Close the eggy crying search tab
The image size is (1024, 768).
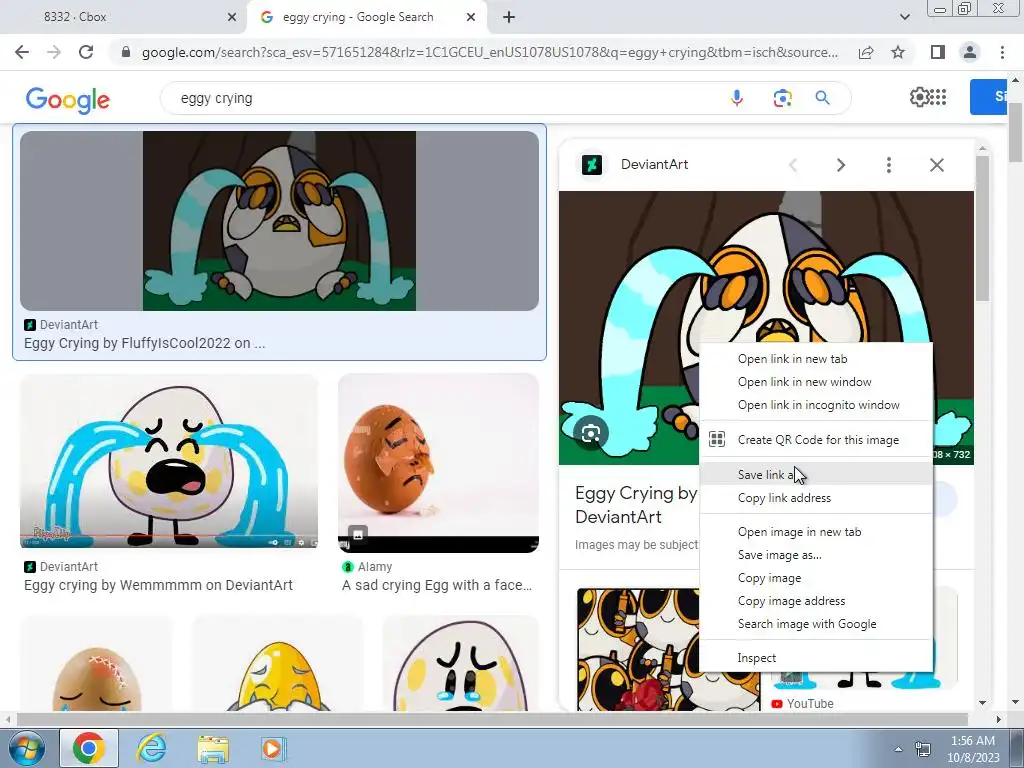[x=471, y=18]
